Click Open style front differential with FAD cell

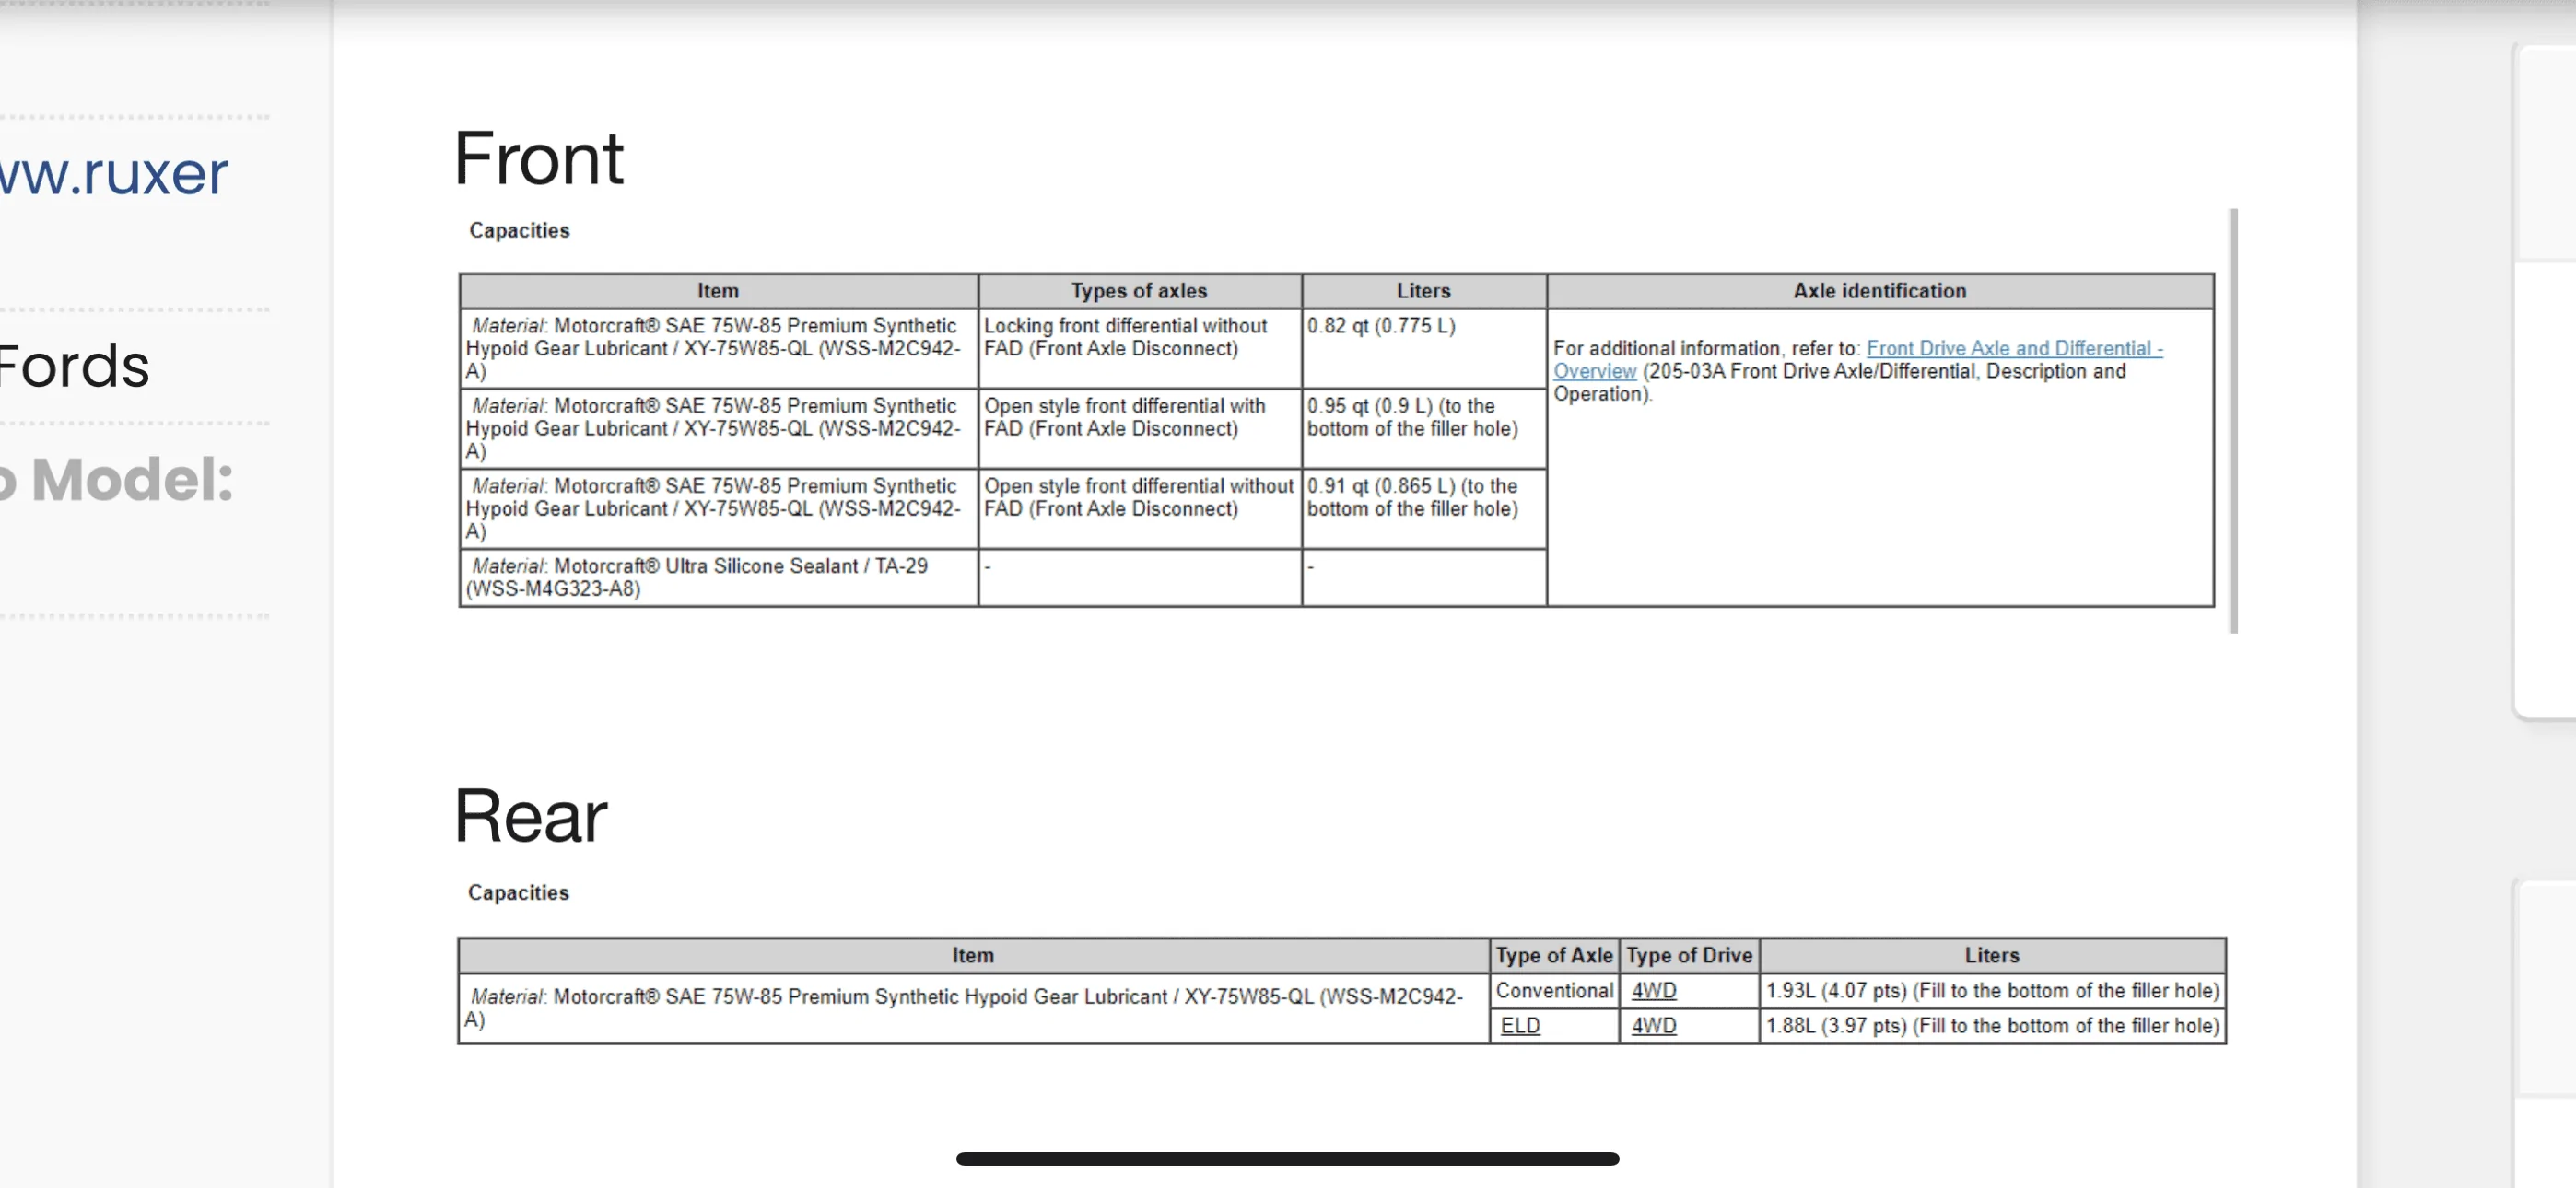point(1139,428)
